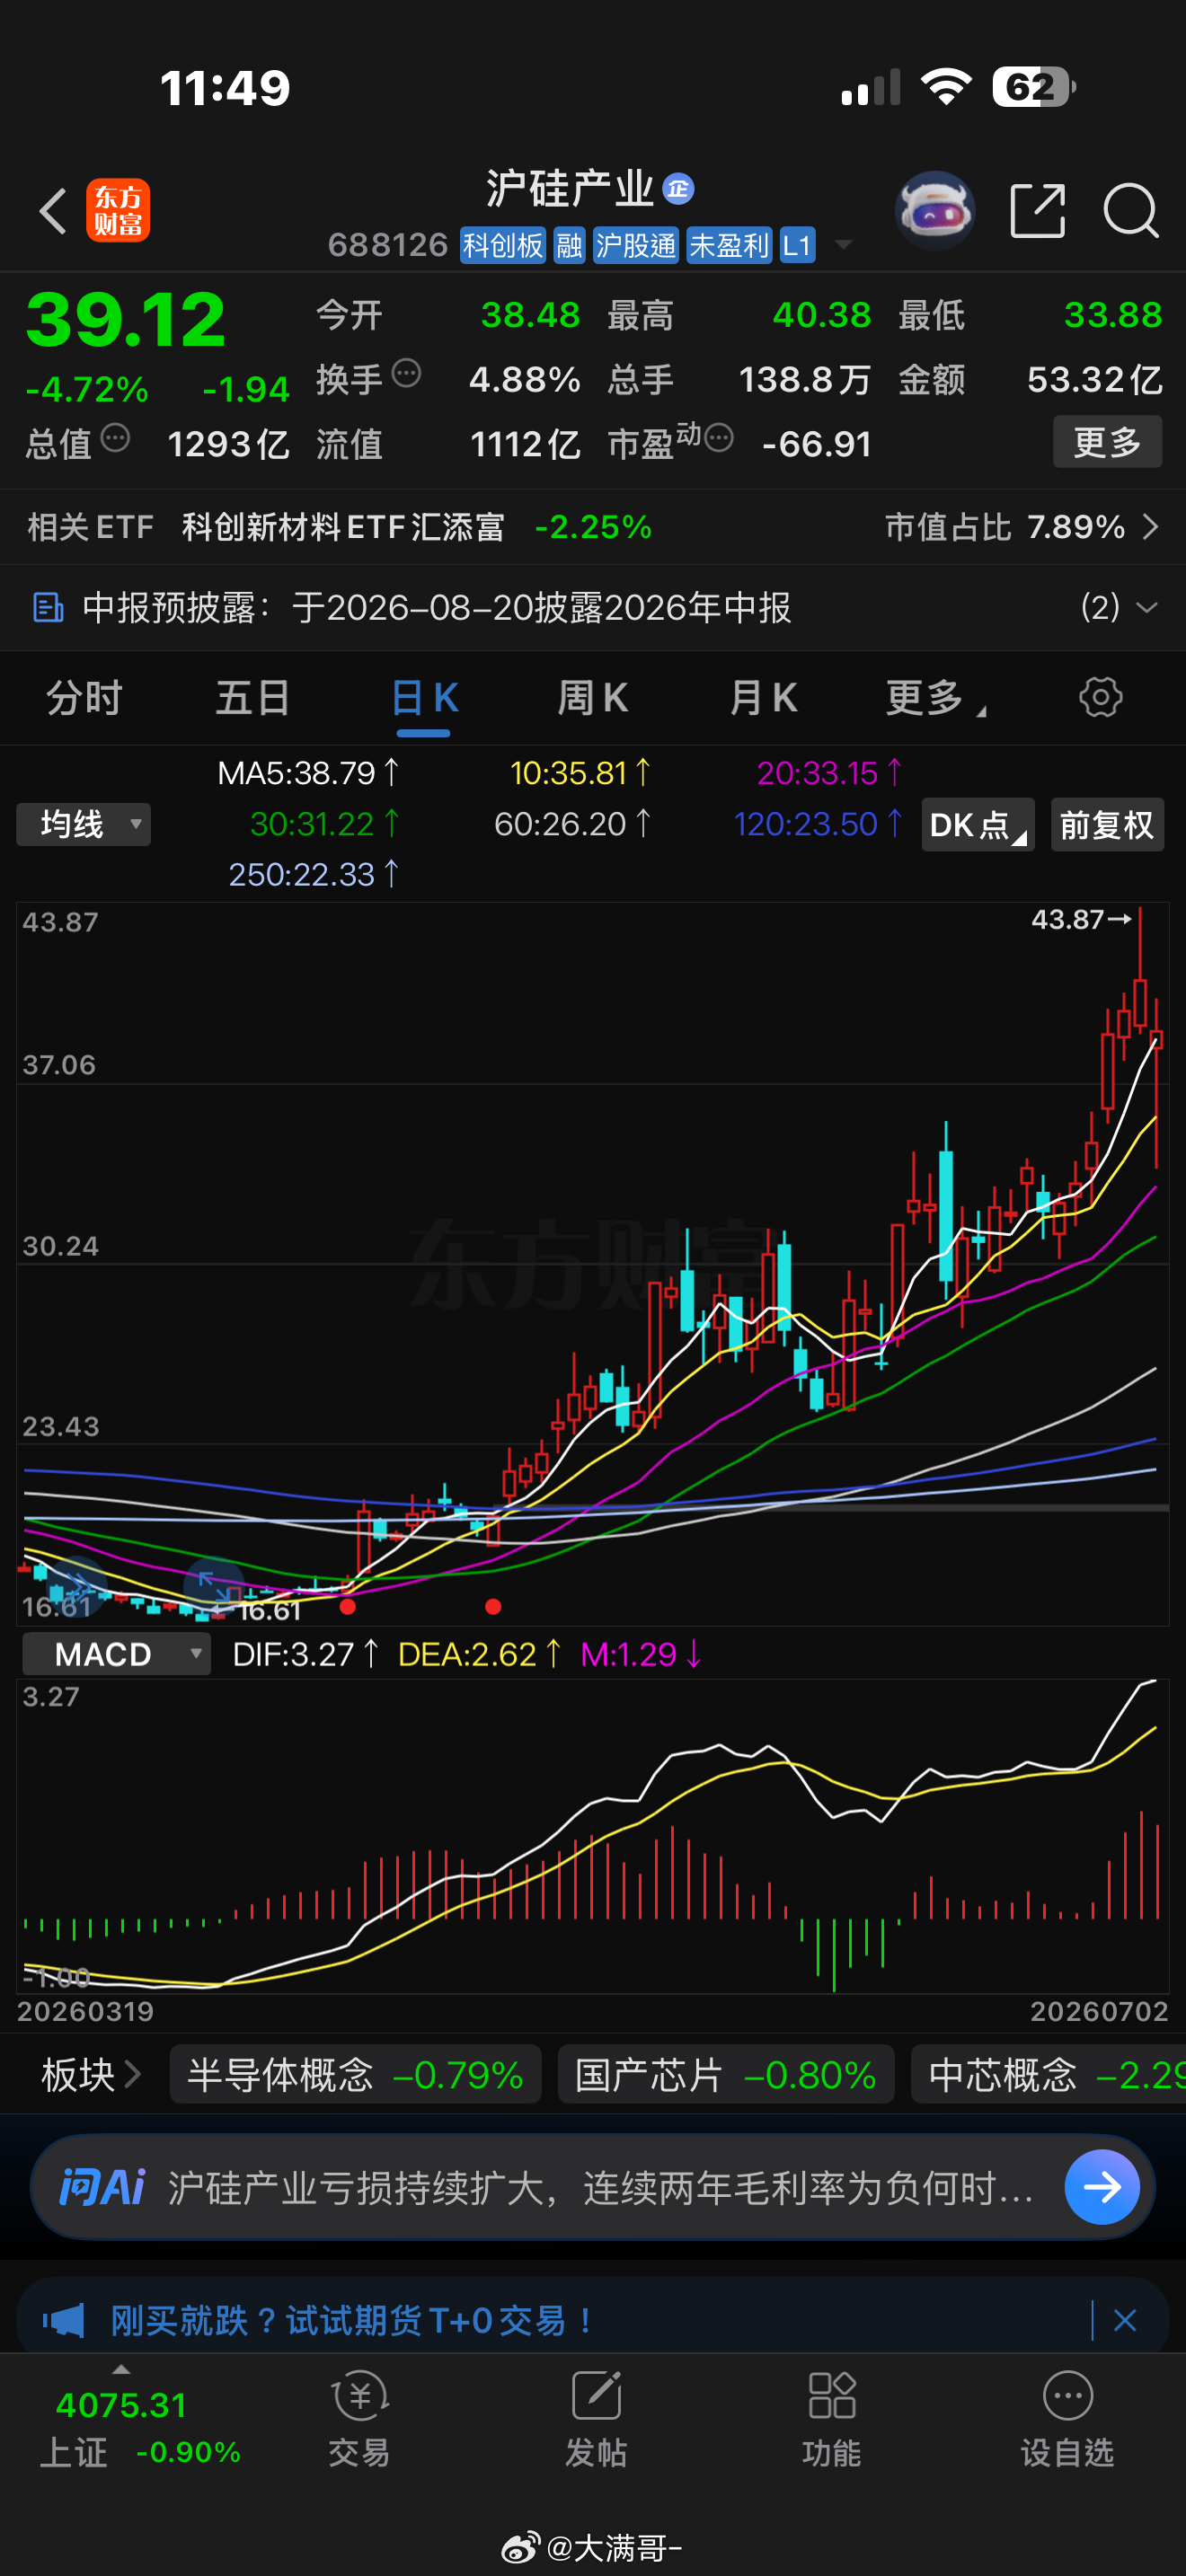Viewport: 1186px width, 2576px height.
Task: Tap the 688126 stock code
Action: [388, 245]
